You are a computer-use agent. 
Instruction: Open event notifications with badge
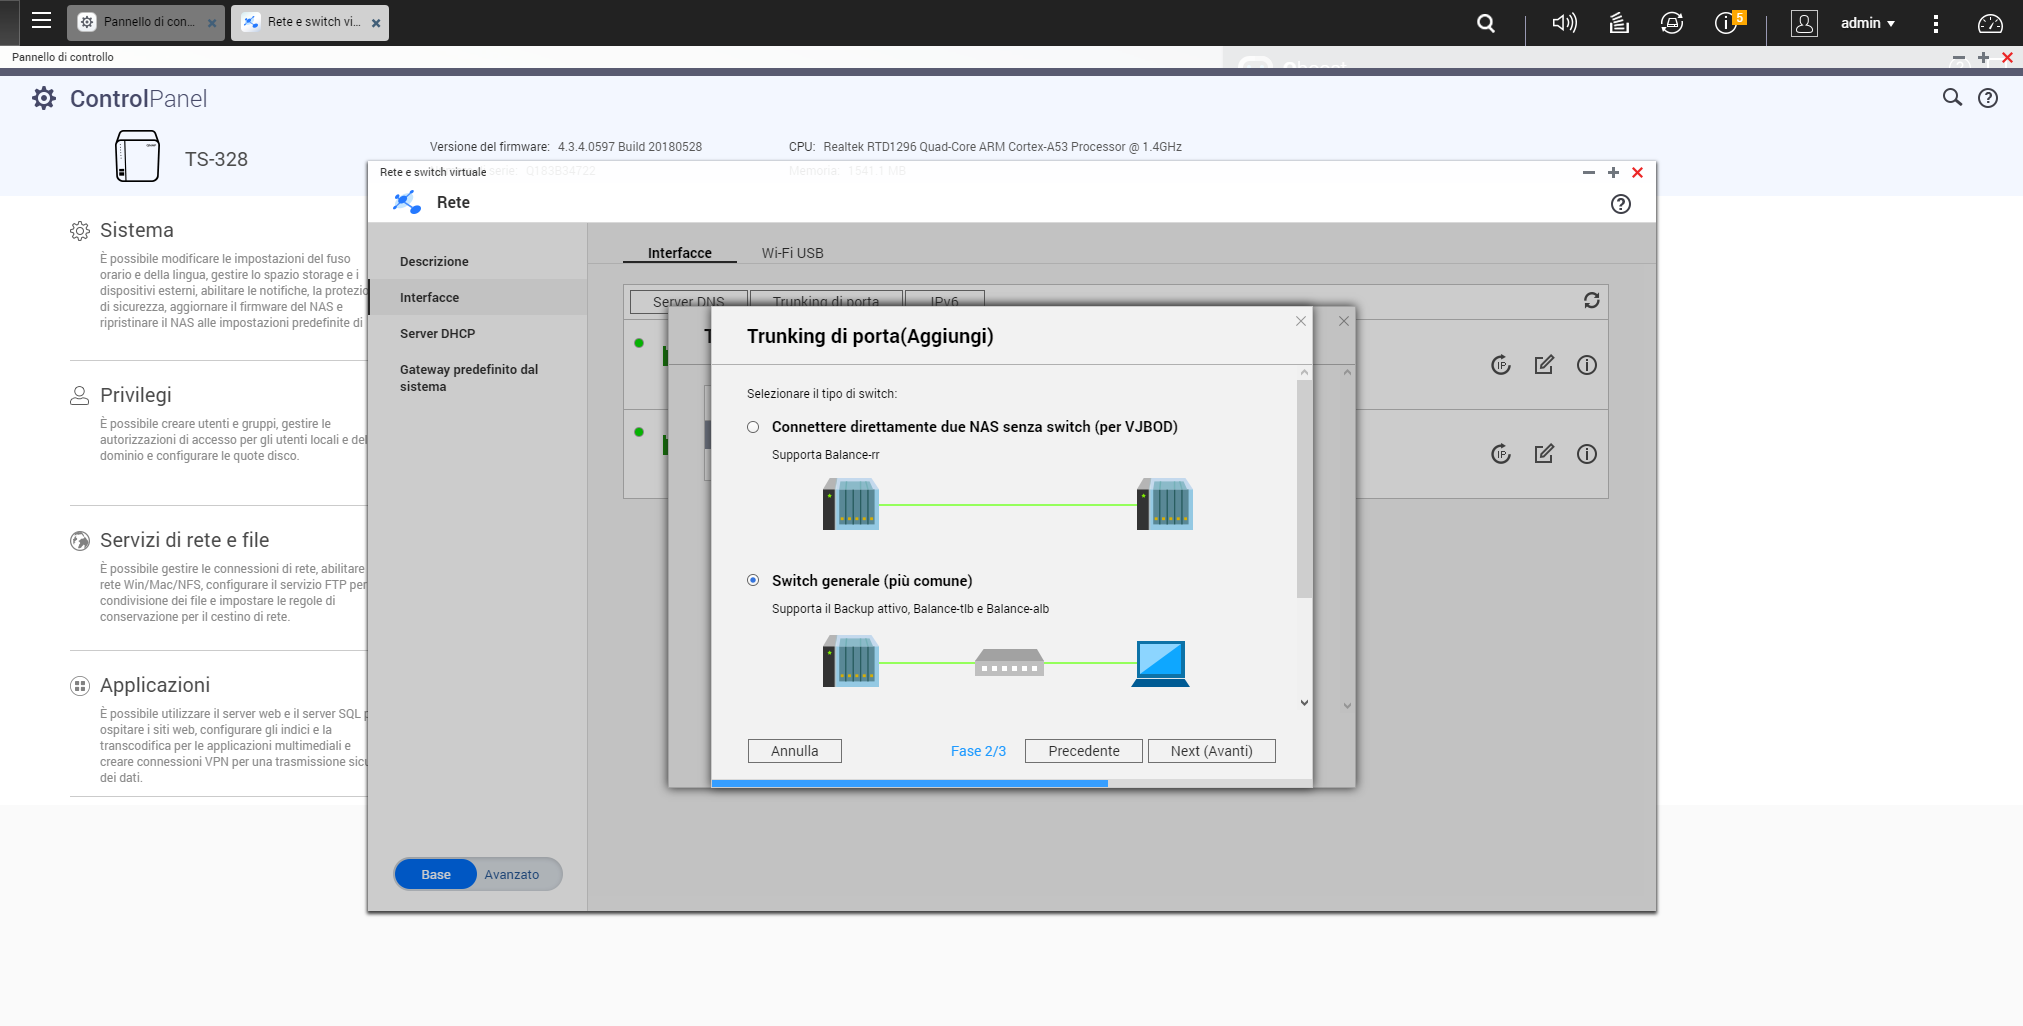1727,23
